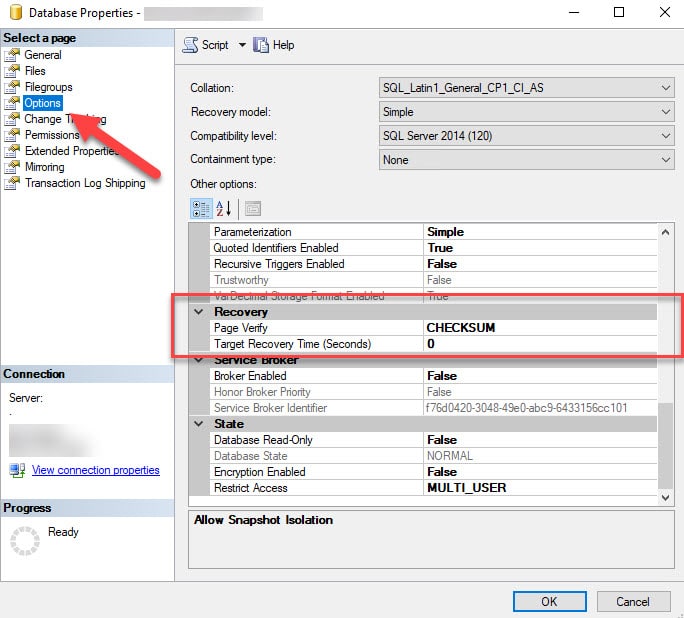Click the options grid scroll-down arrow

point(665,497)
